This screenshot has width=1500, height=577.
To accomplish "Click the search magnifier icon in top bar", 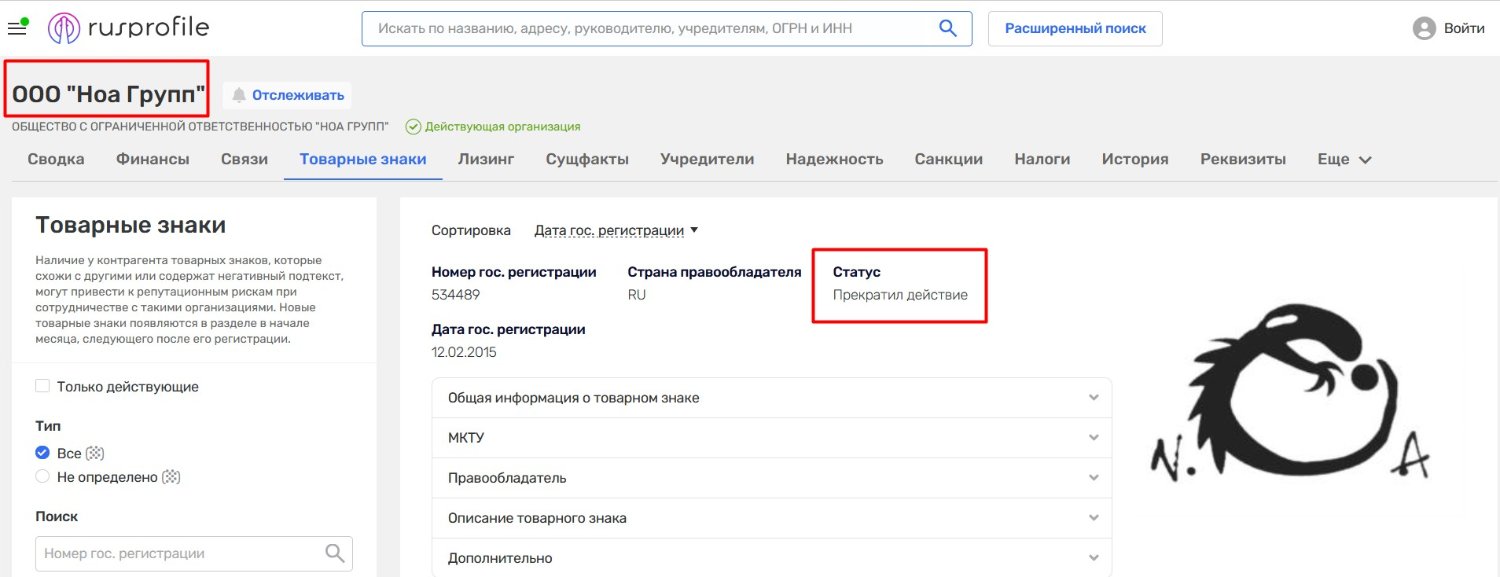I will coord(948,29).
